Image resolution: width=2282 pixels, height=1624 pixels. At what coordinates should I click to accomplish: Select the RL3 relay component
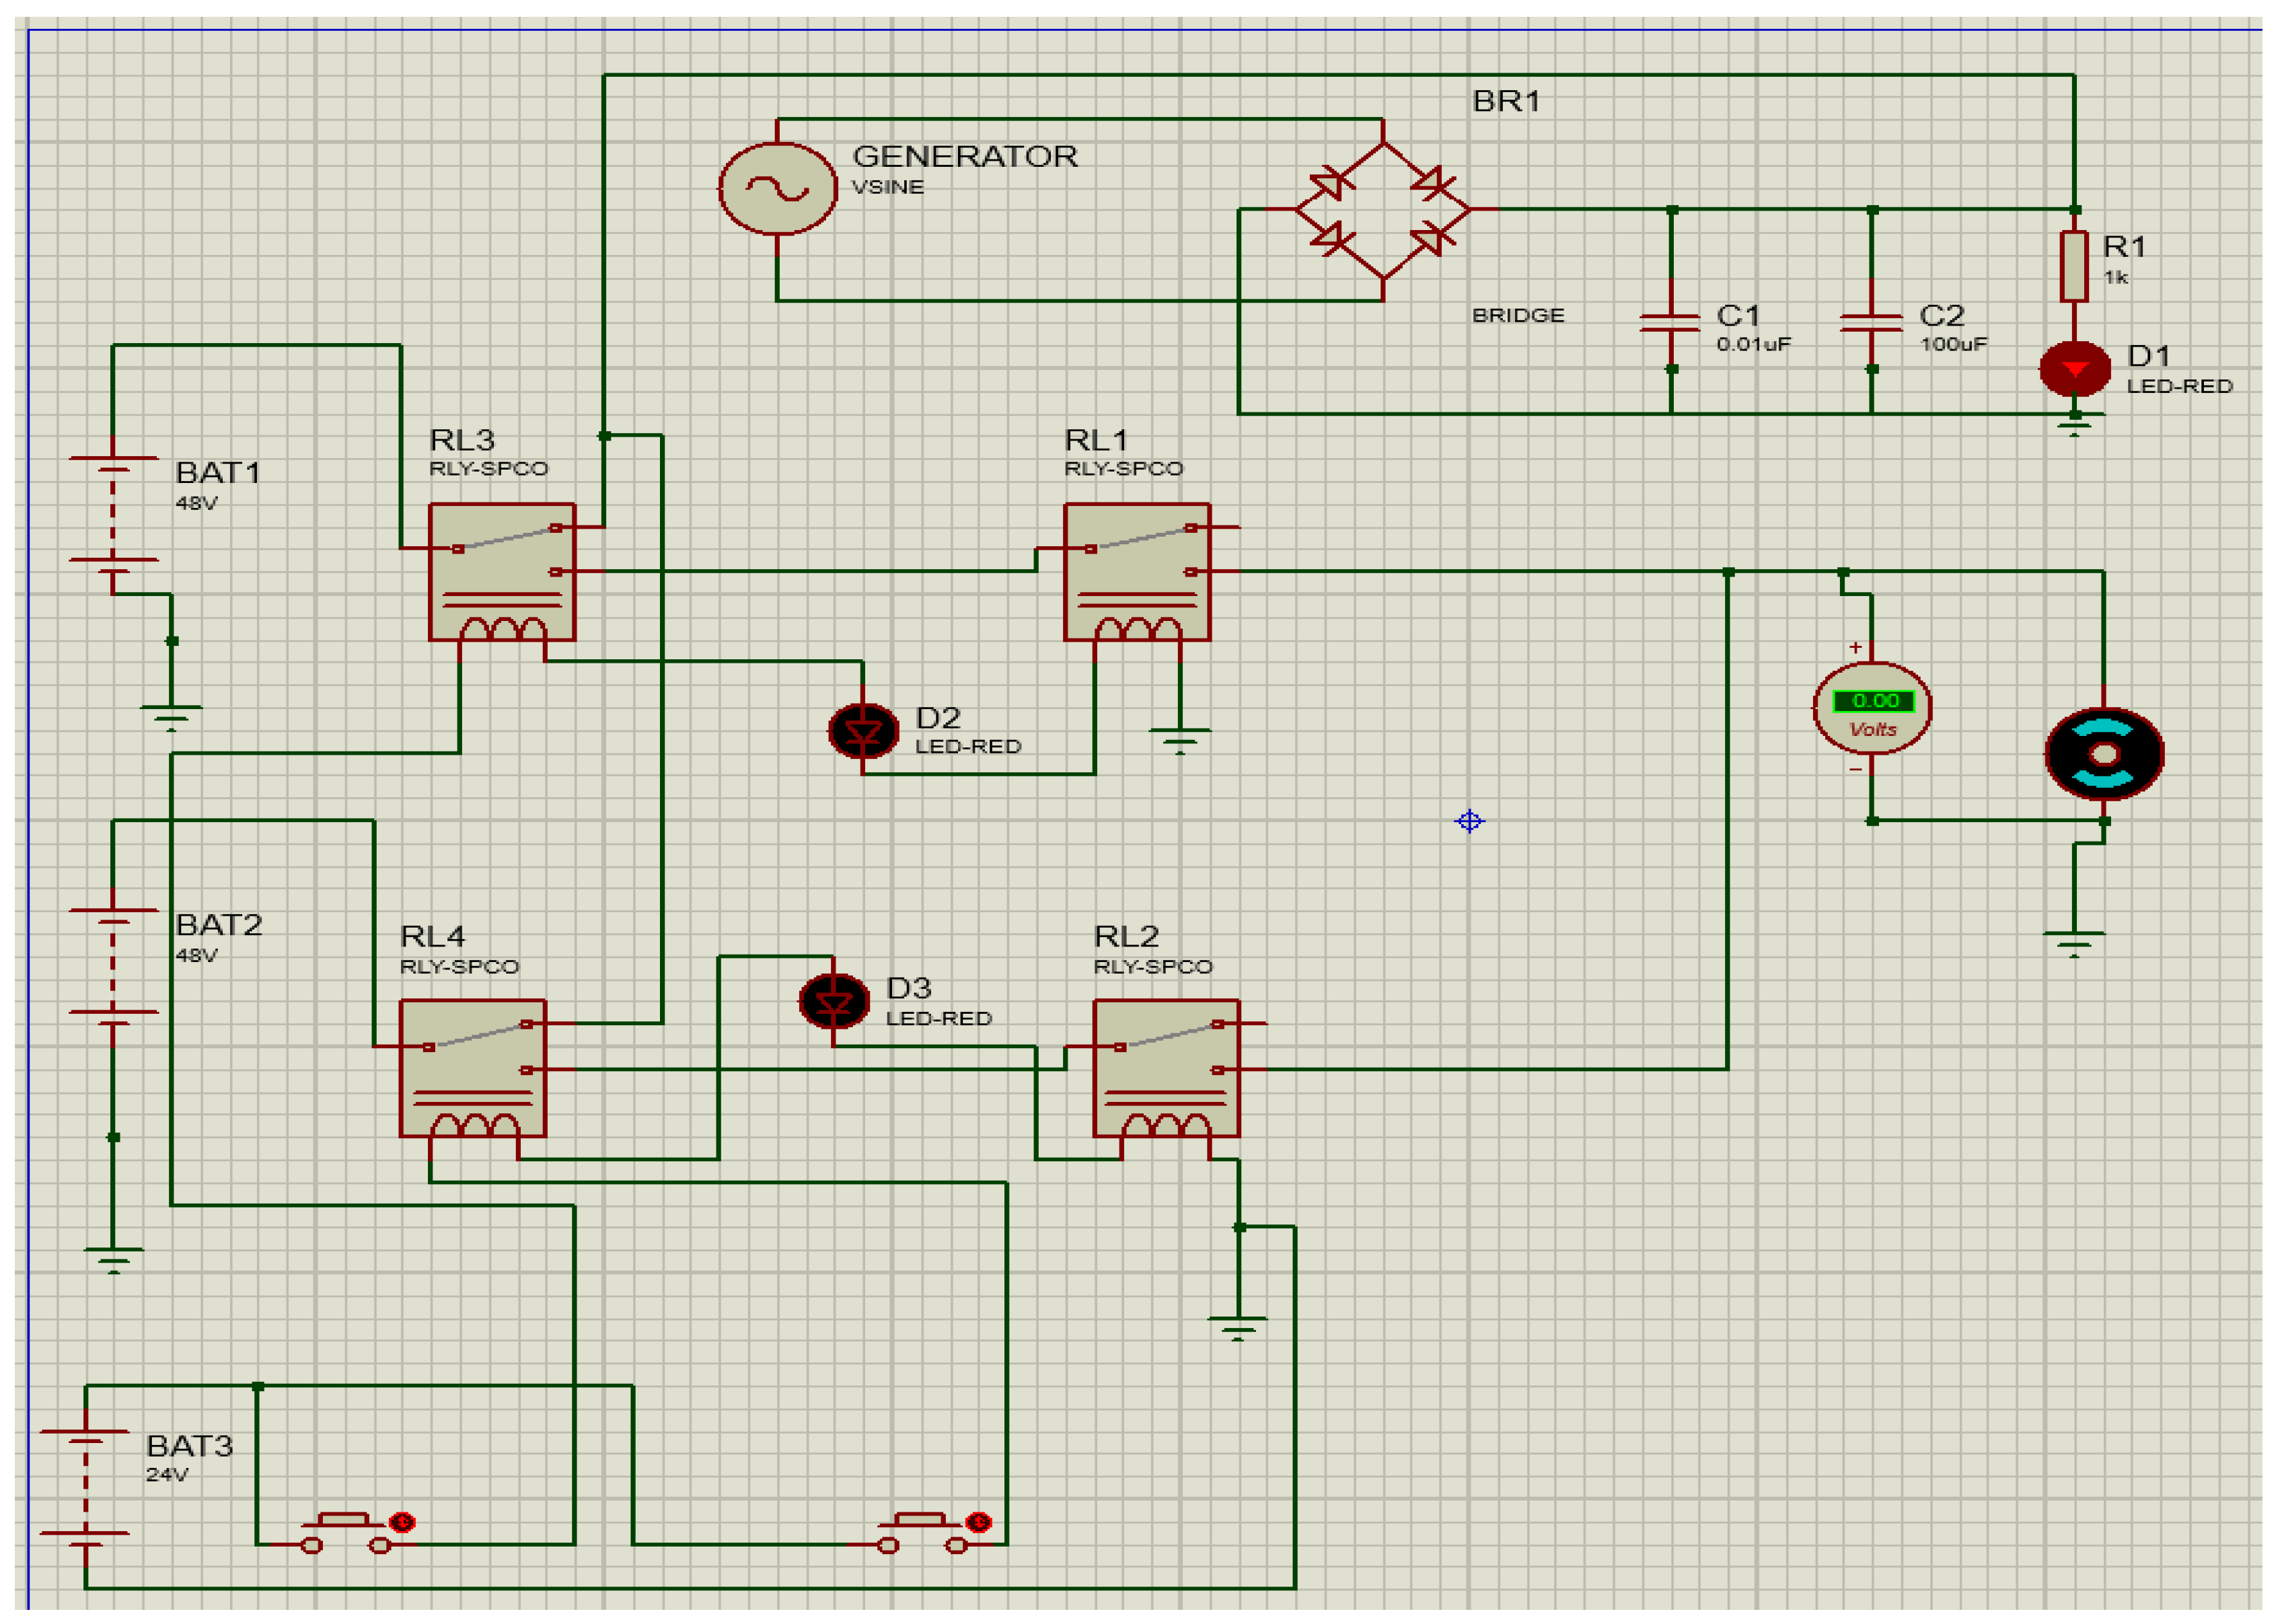pyautogui.click(x=501, y=571)
